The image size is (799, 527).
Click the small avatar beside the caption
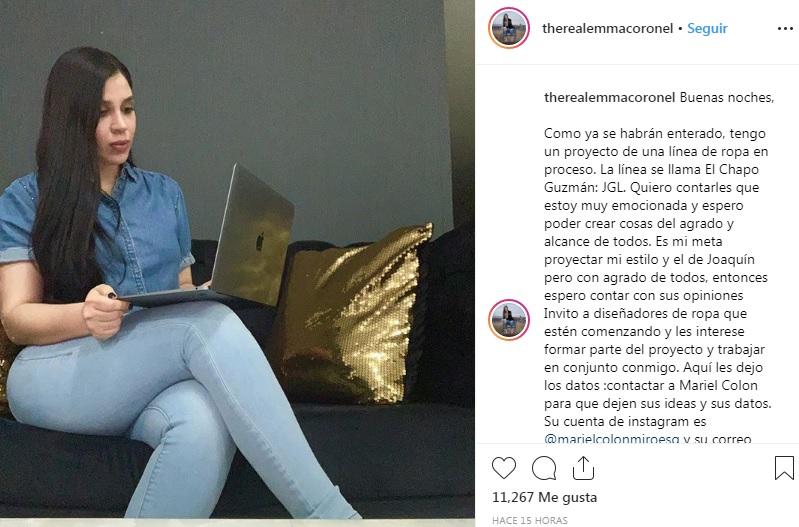(509, 320)
